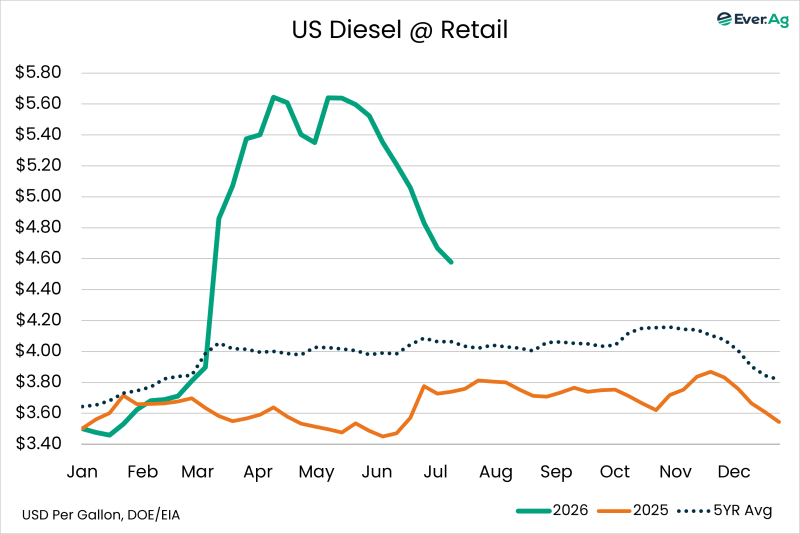Click the 2025 line's endpoint in late December

[x=779, y=422]
